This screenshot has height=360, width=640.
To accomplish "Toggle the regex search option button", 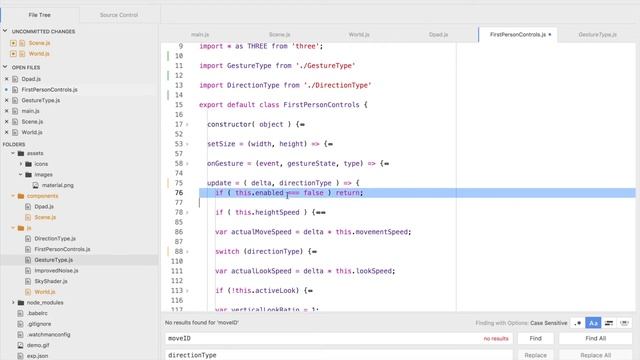I will click(578, 323).
